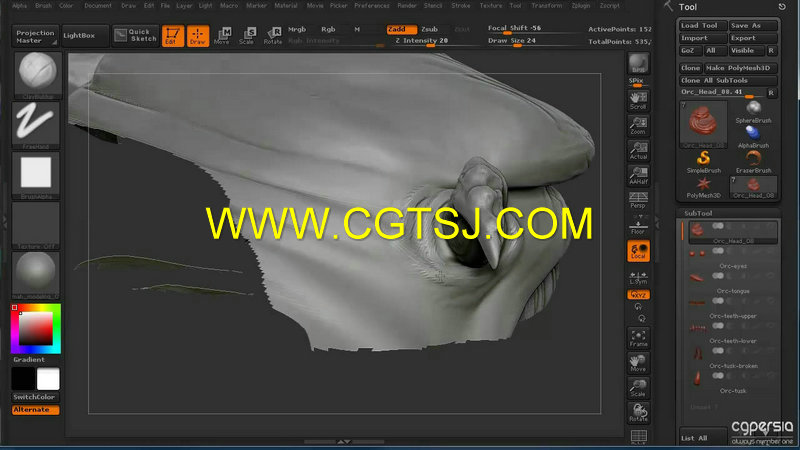Select the SphereBrush tool
The image size is (800, 450).
tap(753, 112)
